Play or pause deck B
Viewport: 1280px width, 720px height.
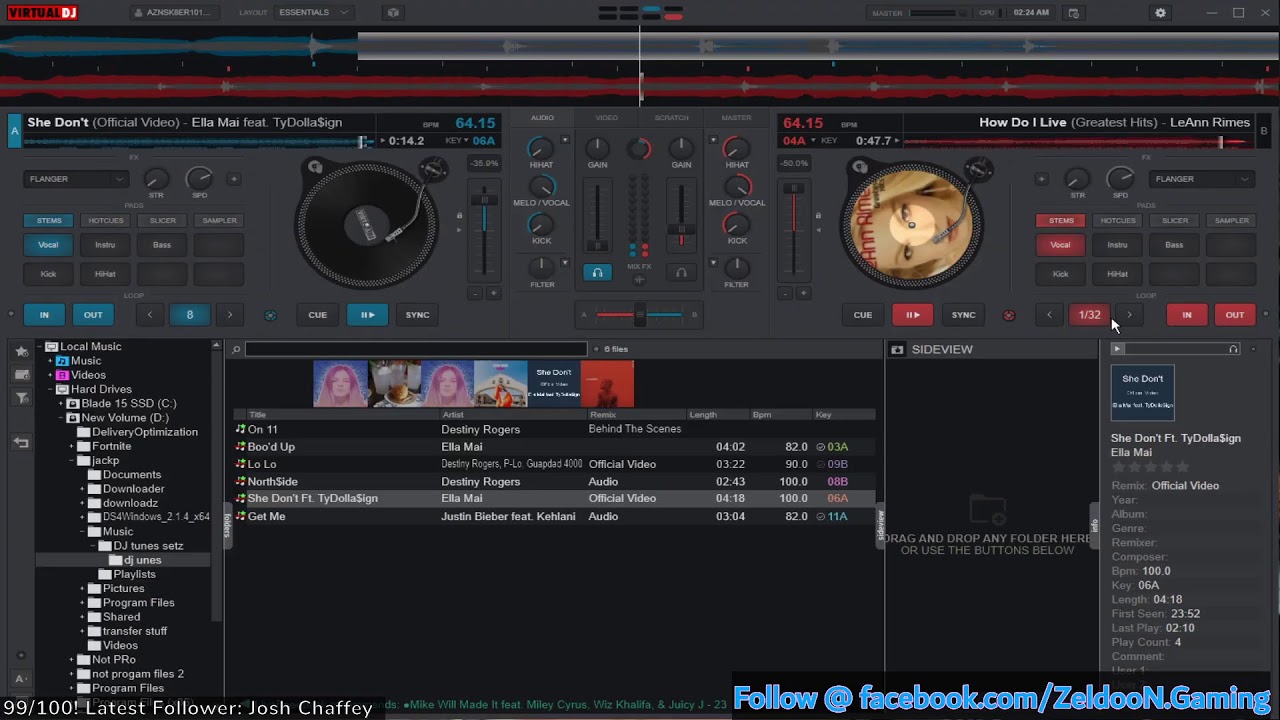912,315
